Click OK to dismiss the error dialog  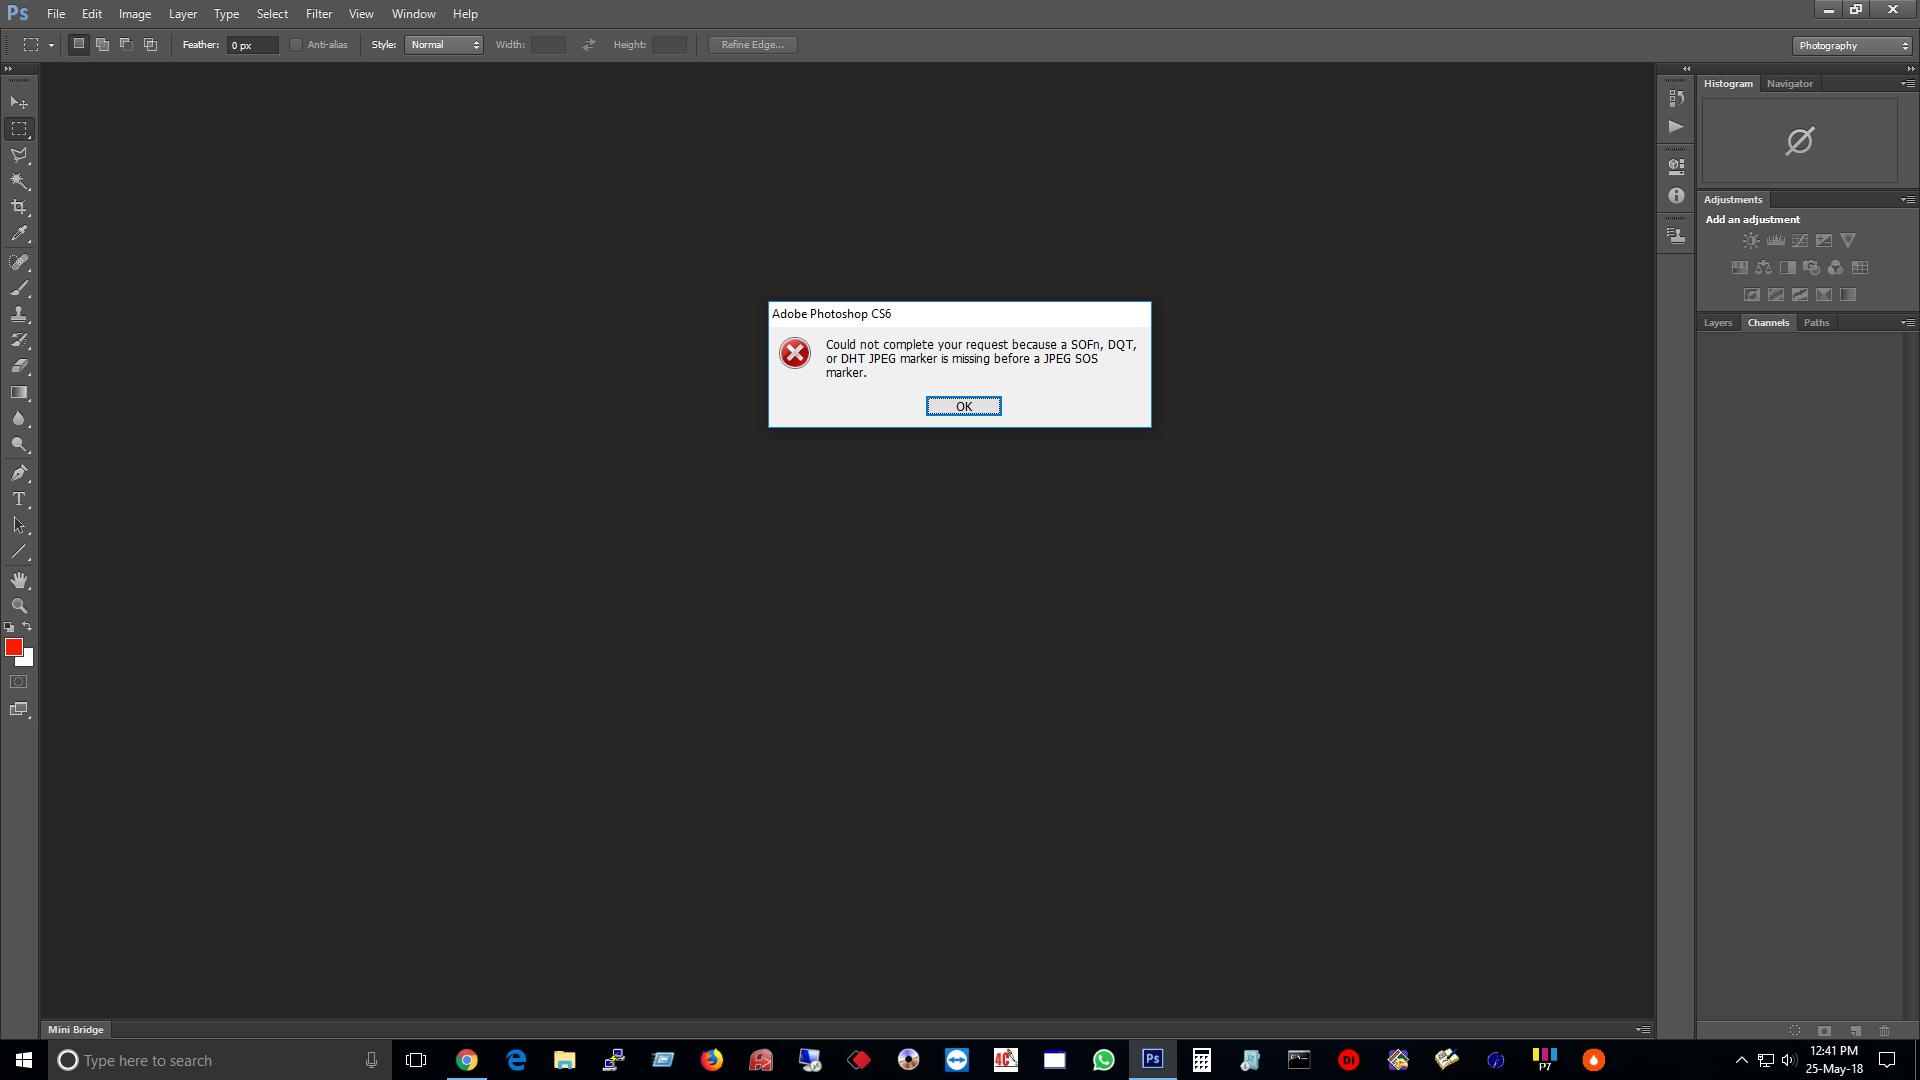pyautogui.click(x=963, y=406)
